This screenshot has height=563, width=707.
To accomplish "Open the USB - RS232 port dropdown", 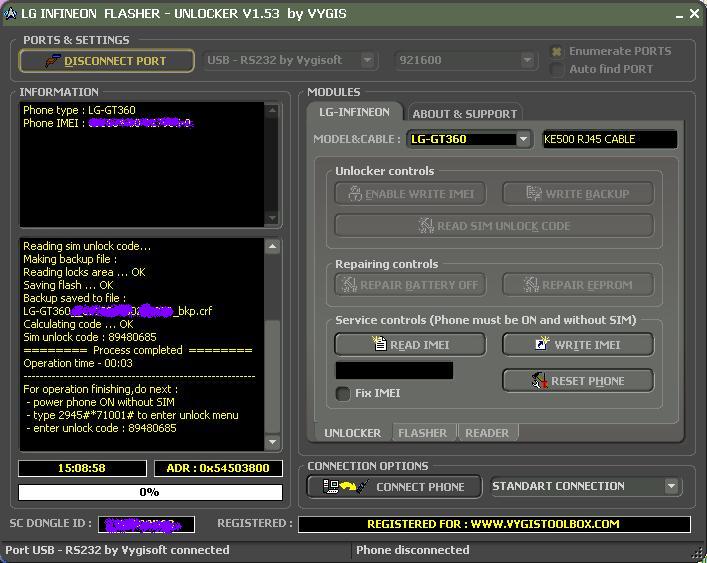I will point(368,60).
